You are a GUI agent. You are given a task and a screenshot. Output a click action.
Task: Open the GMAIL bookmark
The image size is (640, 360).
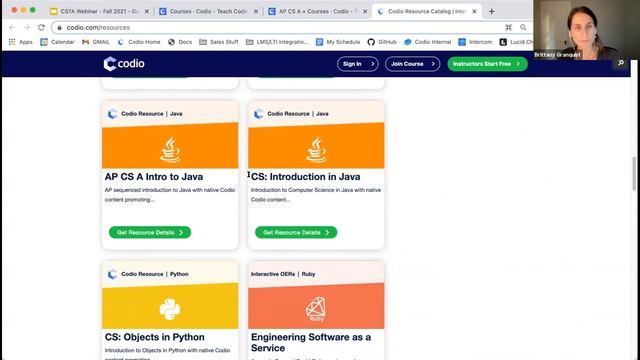96,42
